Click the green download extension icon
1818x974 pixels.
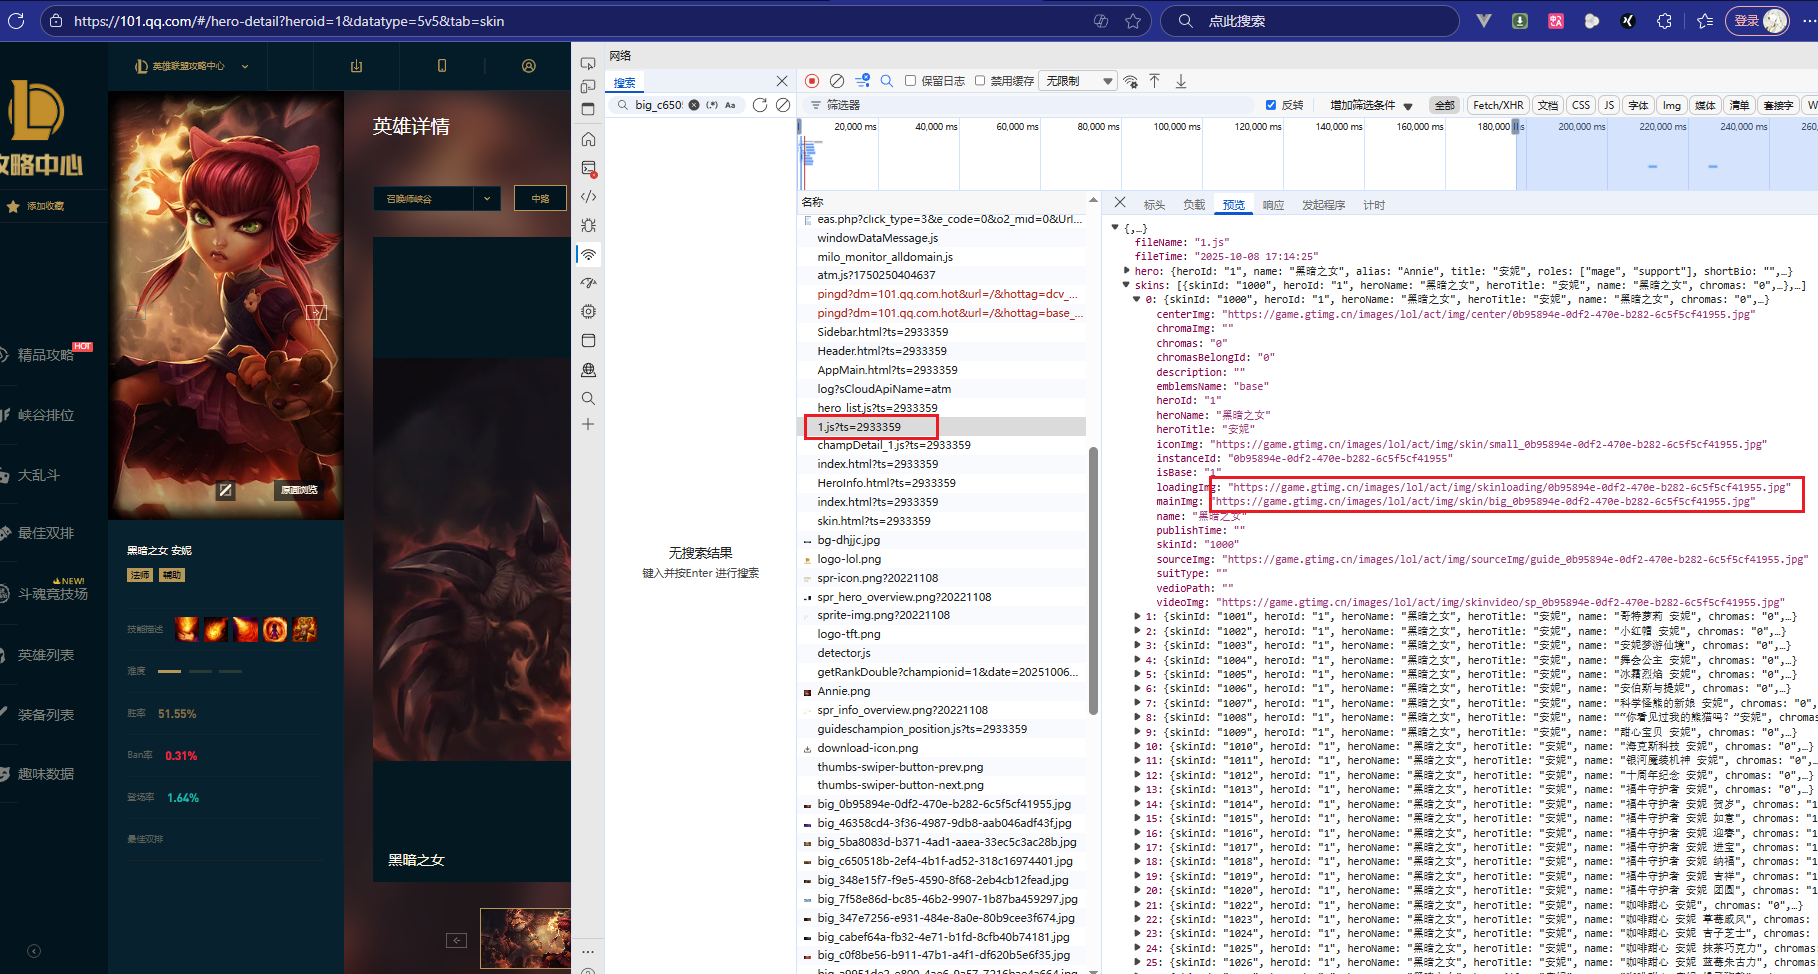[1520, 21]
